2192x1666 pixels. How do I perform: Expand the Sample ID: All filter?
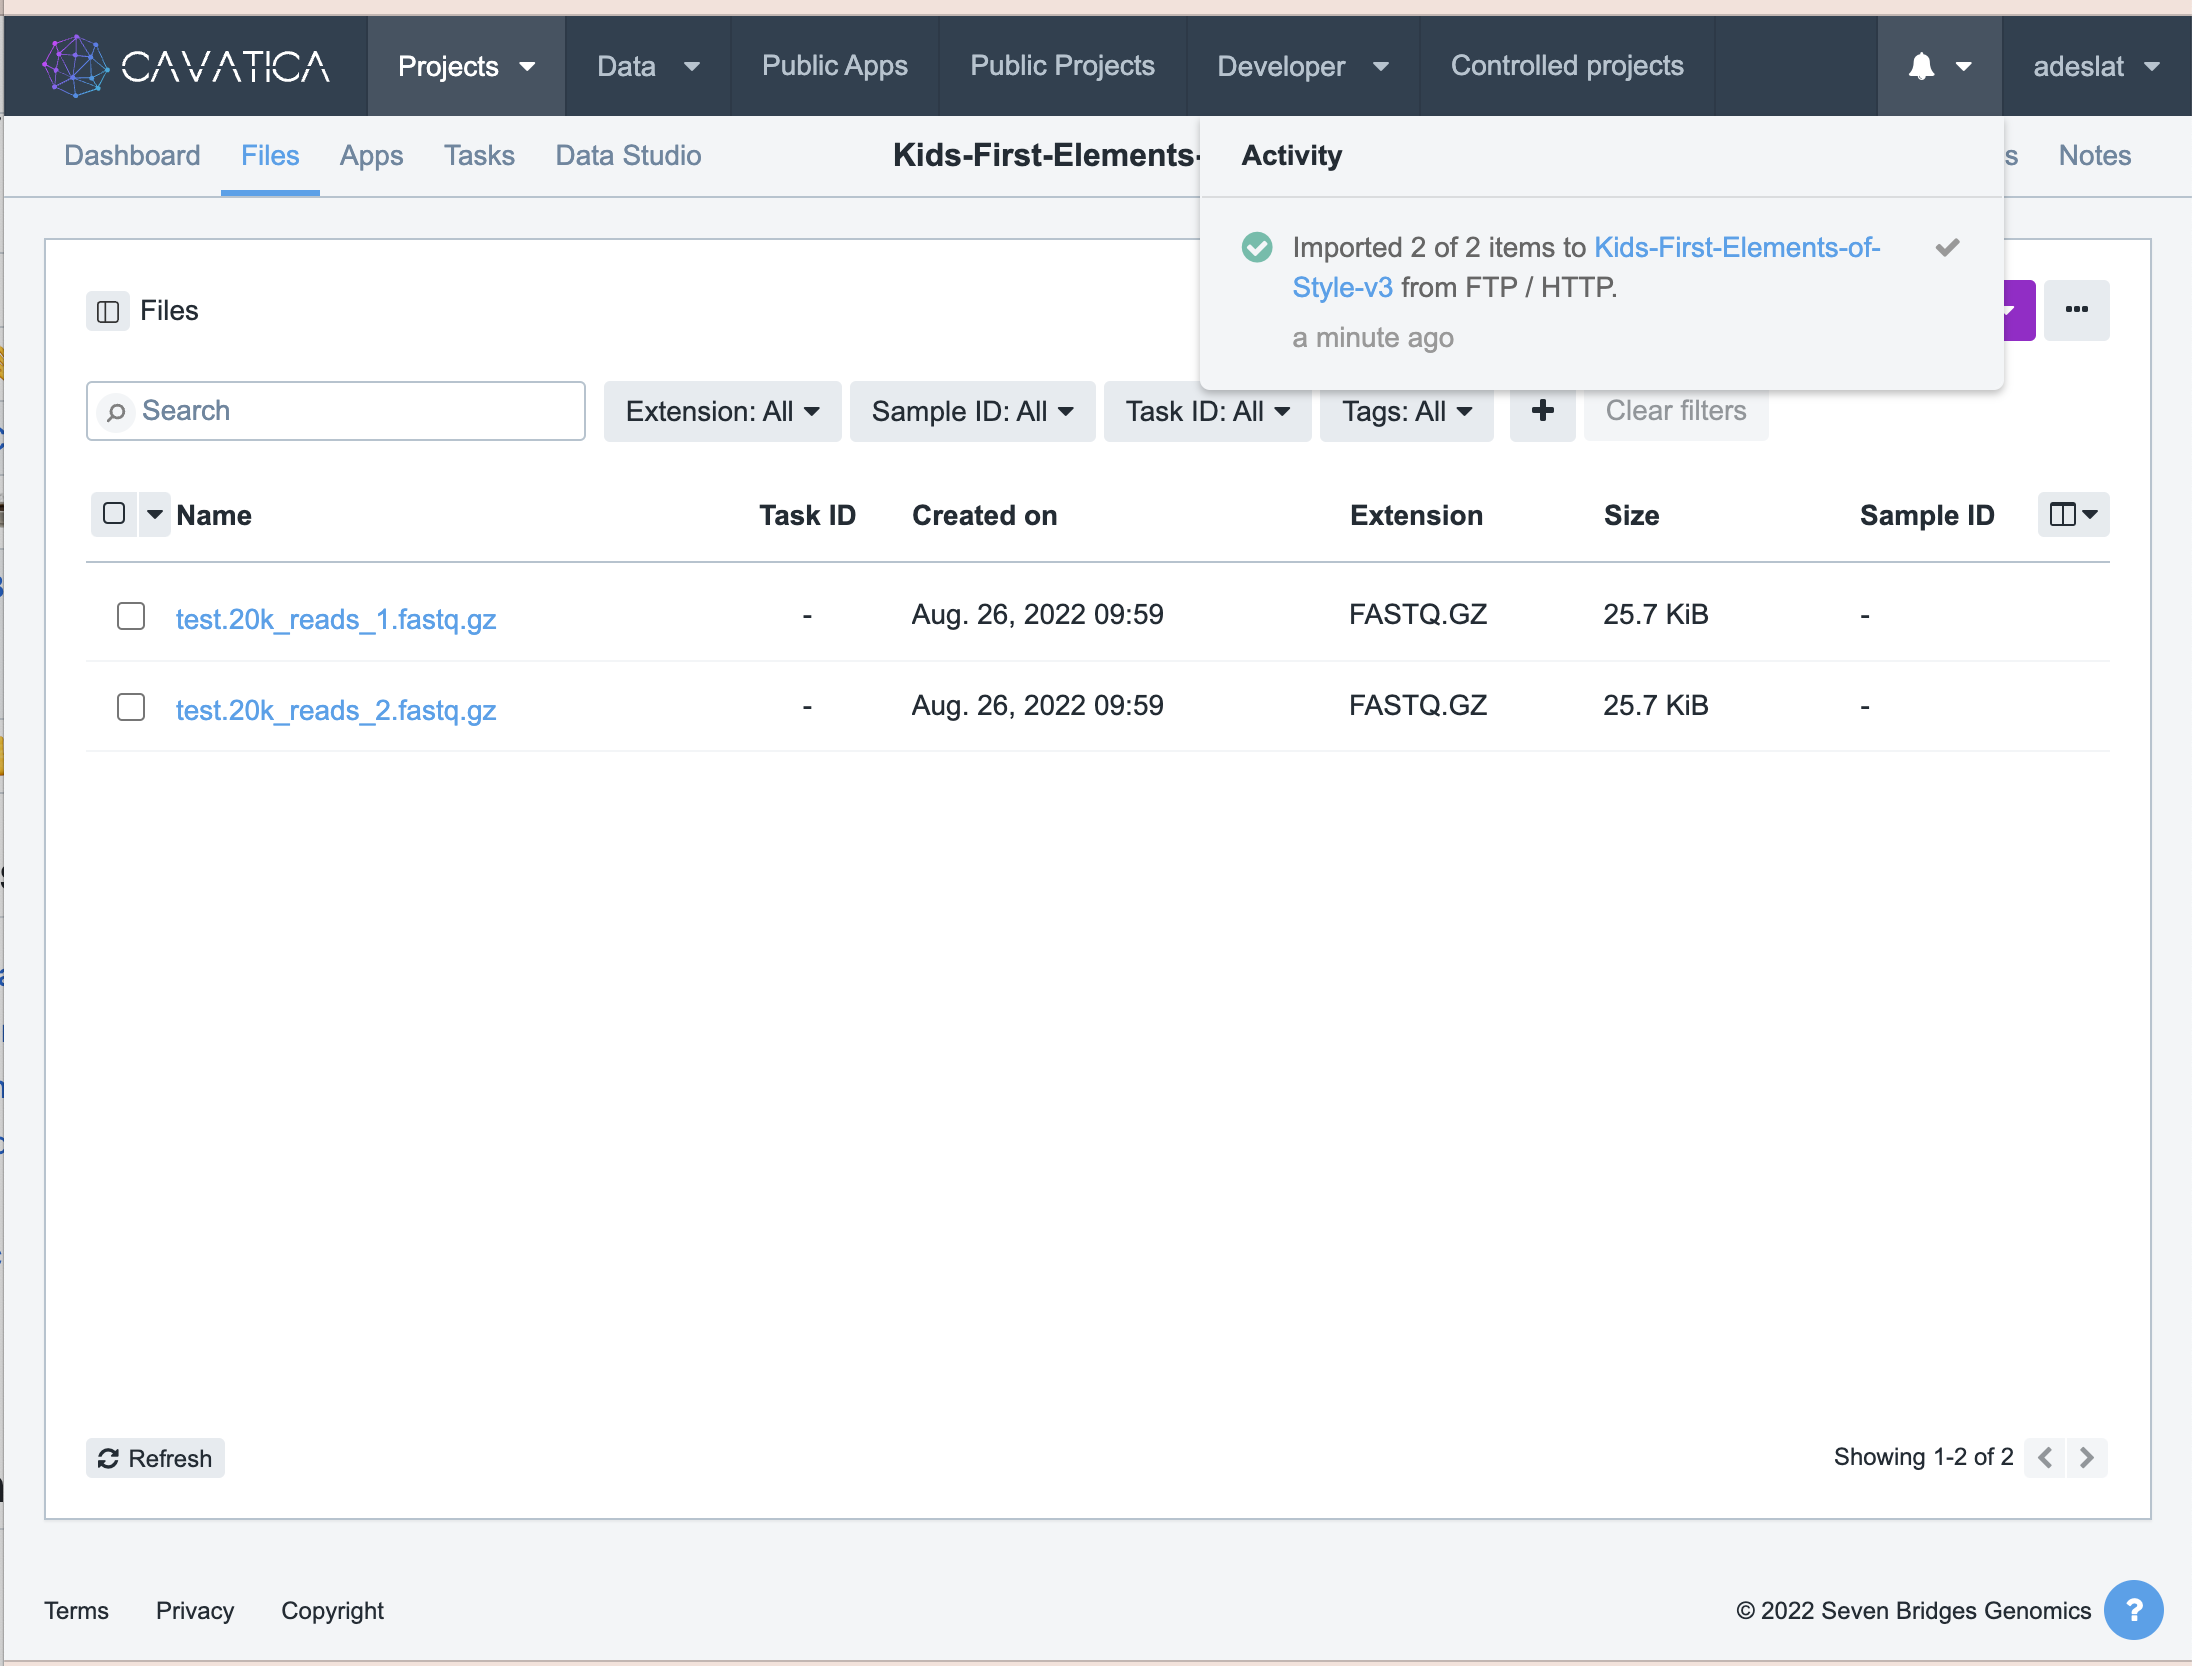(972, 411)
